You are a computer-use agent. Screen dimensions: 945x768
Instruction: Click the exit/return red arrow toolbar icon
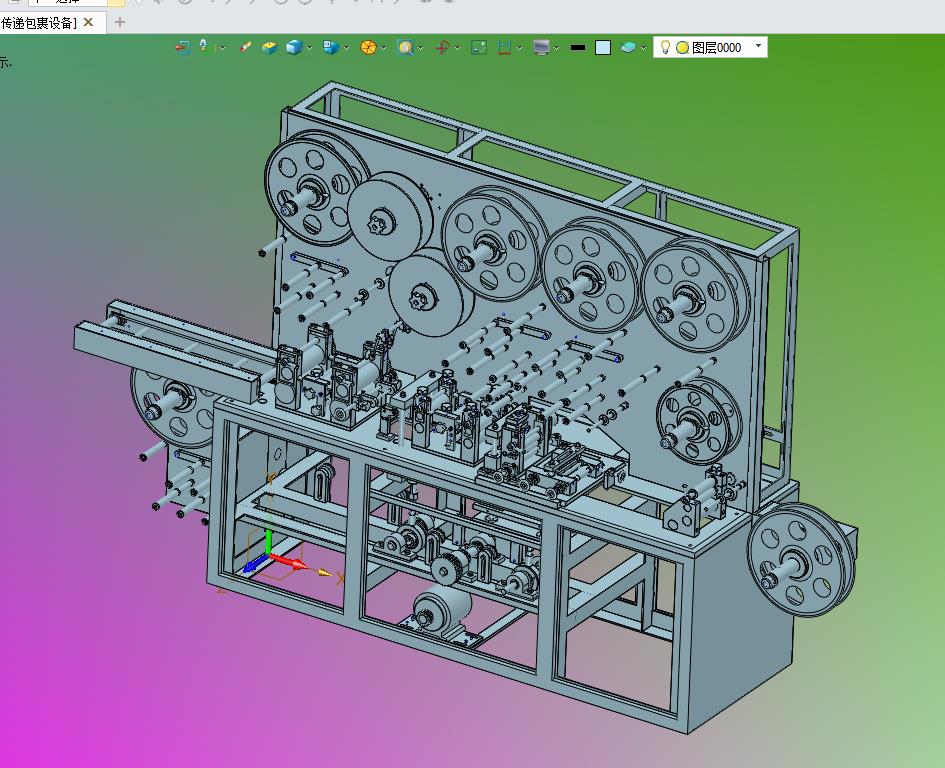[x=183, y=47]
